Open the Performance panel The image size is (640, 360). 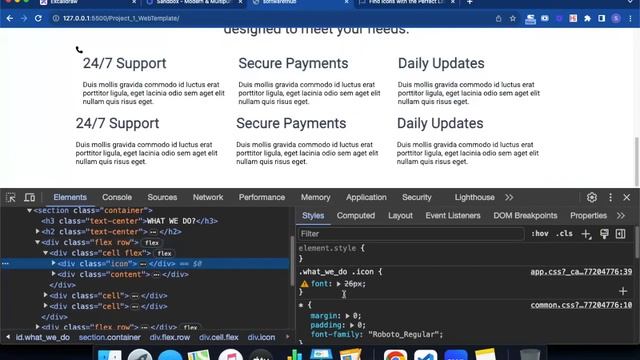(262, 198)
